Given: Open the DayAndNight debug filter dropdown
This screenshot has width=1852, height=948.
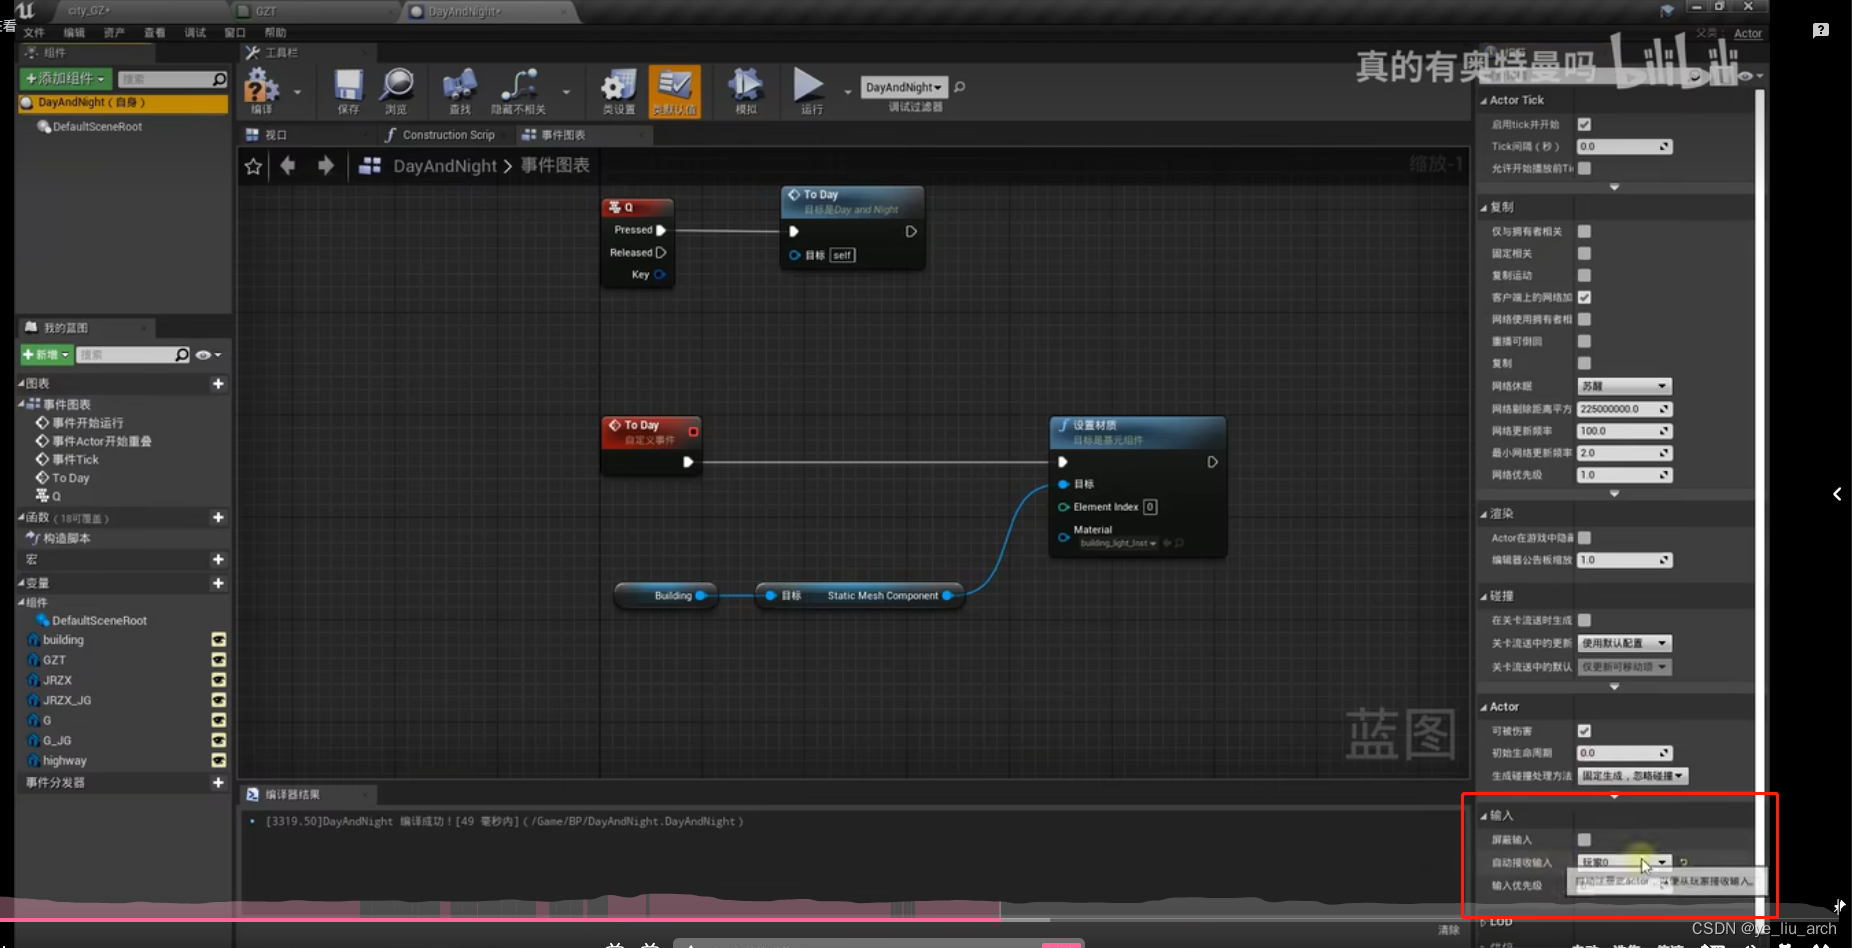Looking at the screenshot, I should tap(904, 87).
